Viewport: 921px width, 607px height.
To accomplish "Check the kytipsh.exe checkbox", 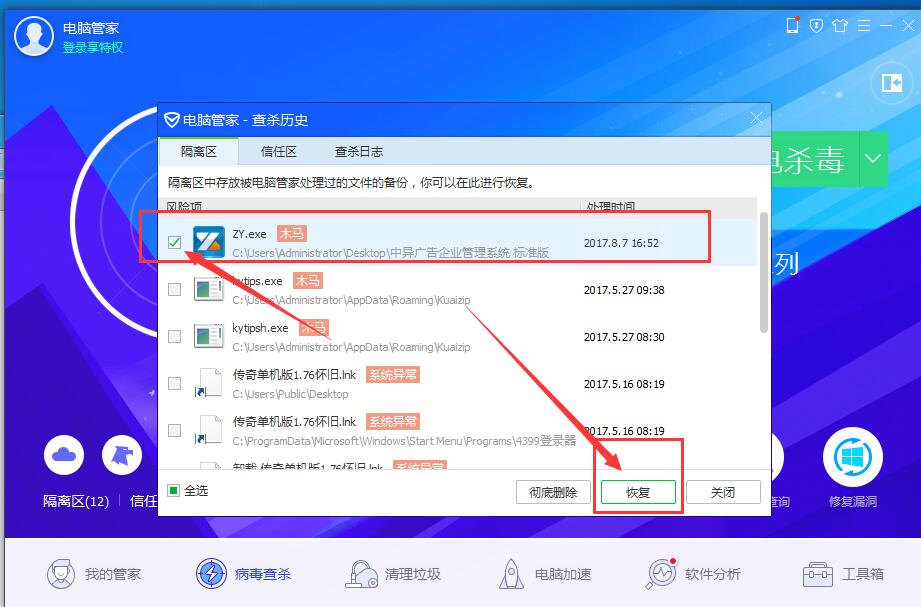I will [x=174, y=336].
